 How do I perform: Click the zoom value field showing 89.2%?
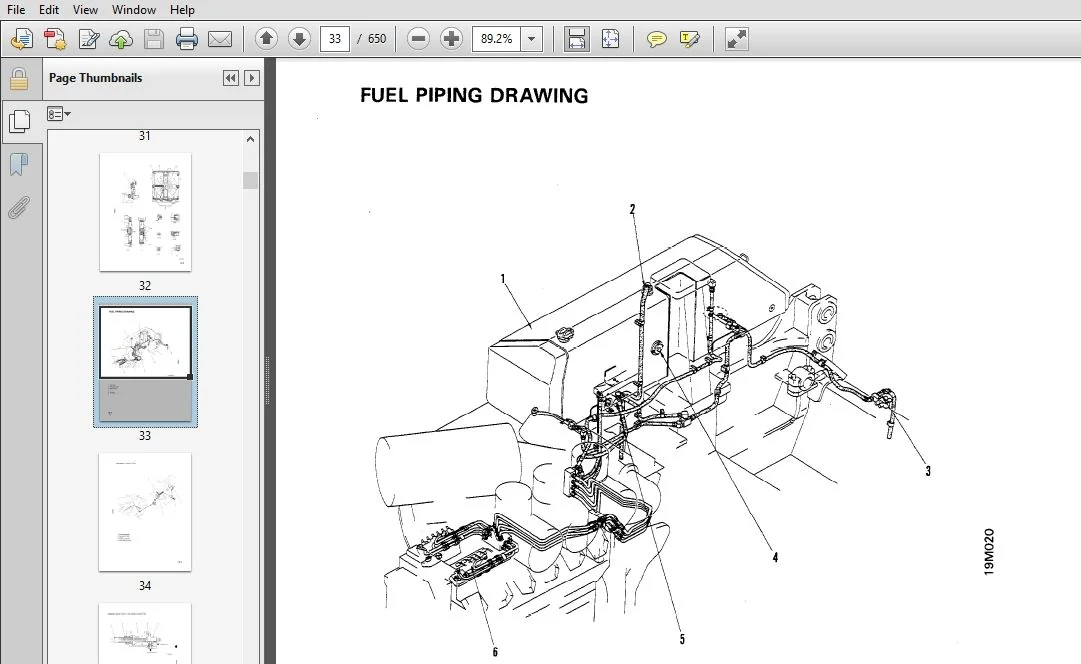coord(496,39)
